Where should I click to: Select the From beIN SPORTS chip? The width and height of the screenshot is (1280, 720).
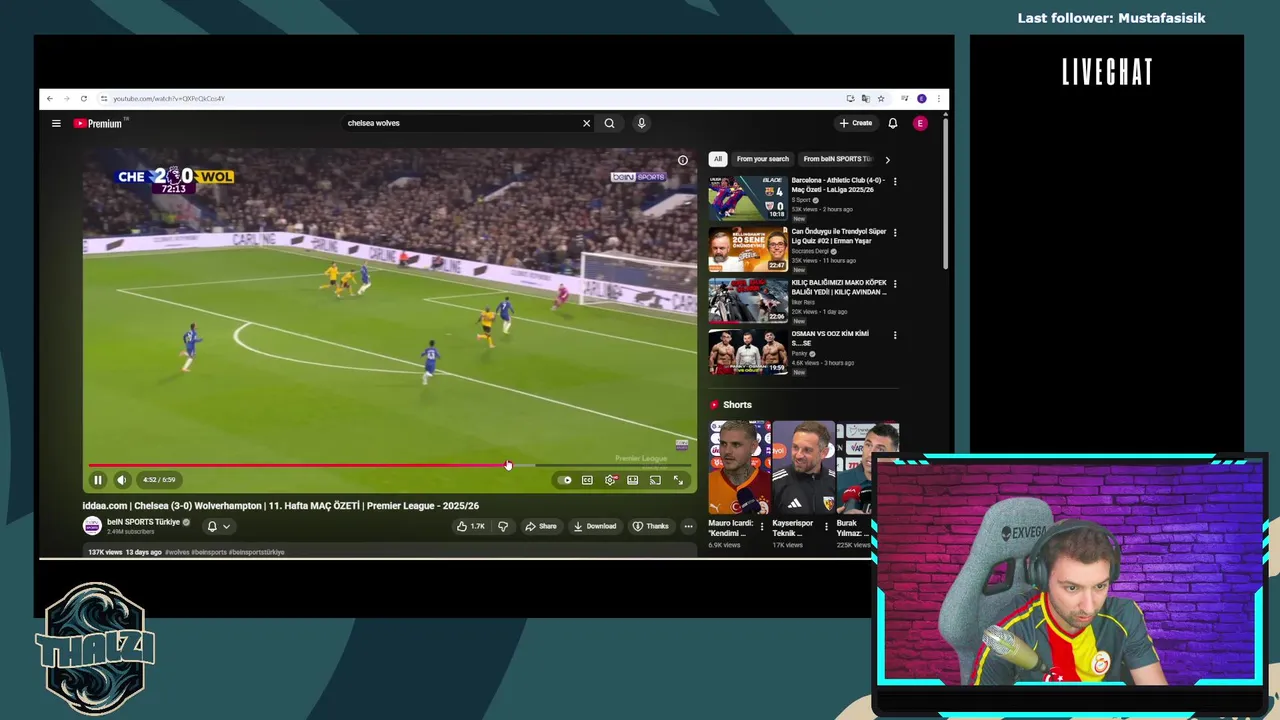click(838, 159)
